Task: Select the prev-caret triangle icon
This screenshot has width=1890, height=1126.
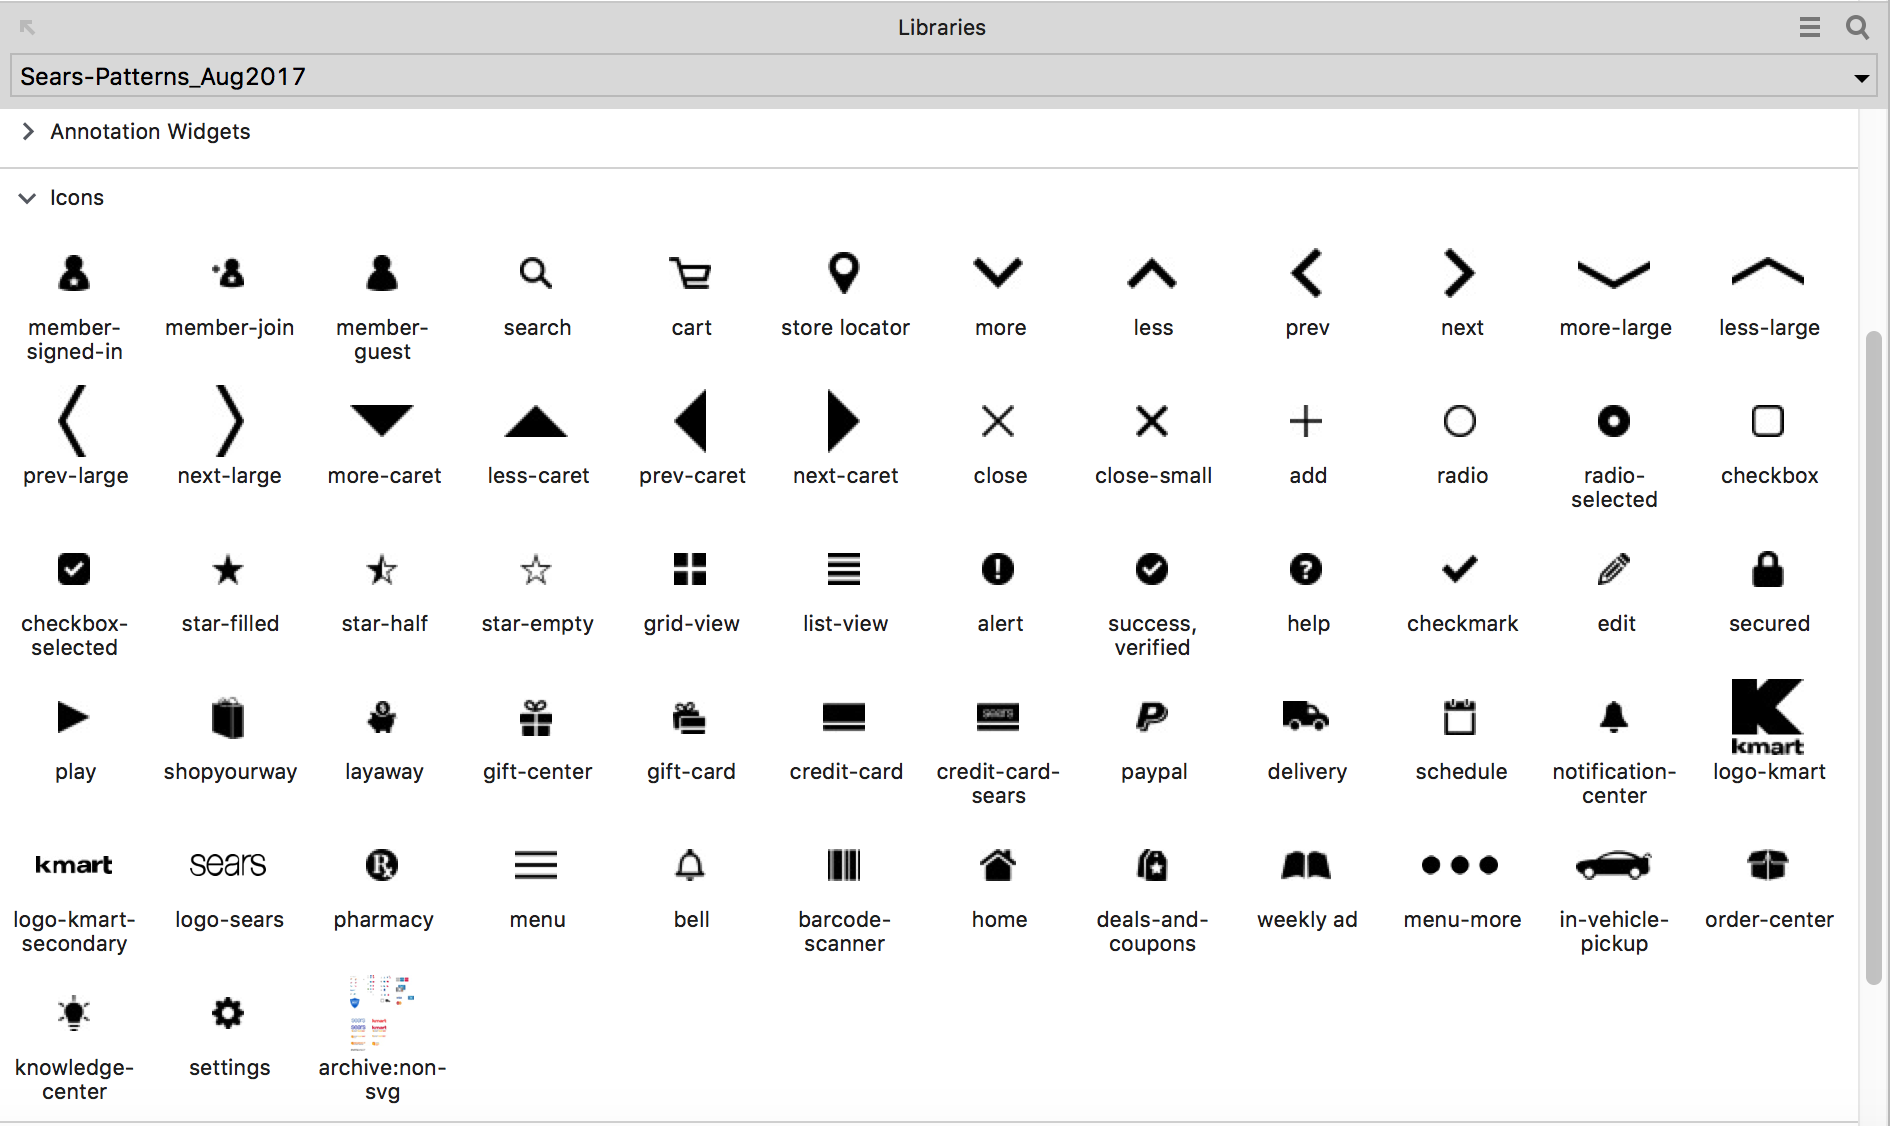Action: point(690,421)
